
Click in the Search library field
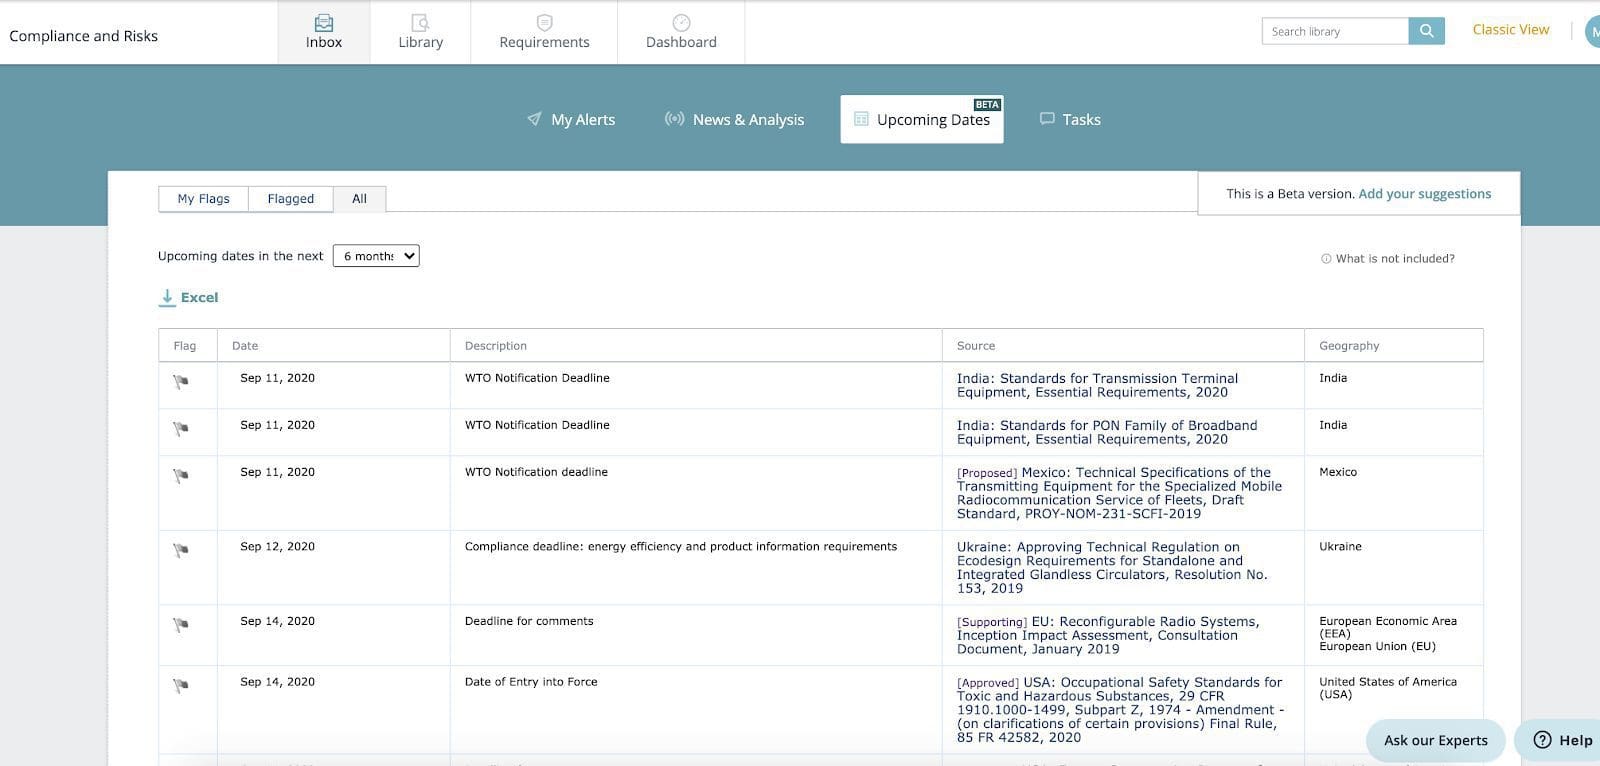point(1334,31)
